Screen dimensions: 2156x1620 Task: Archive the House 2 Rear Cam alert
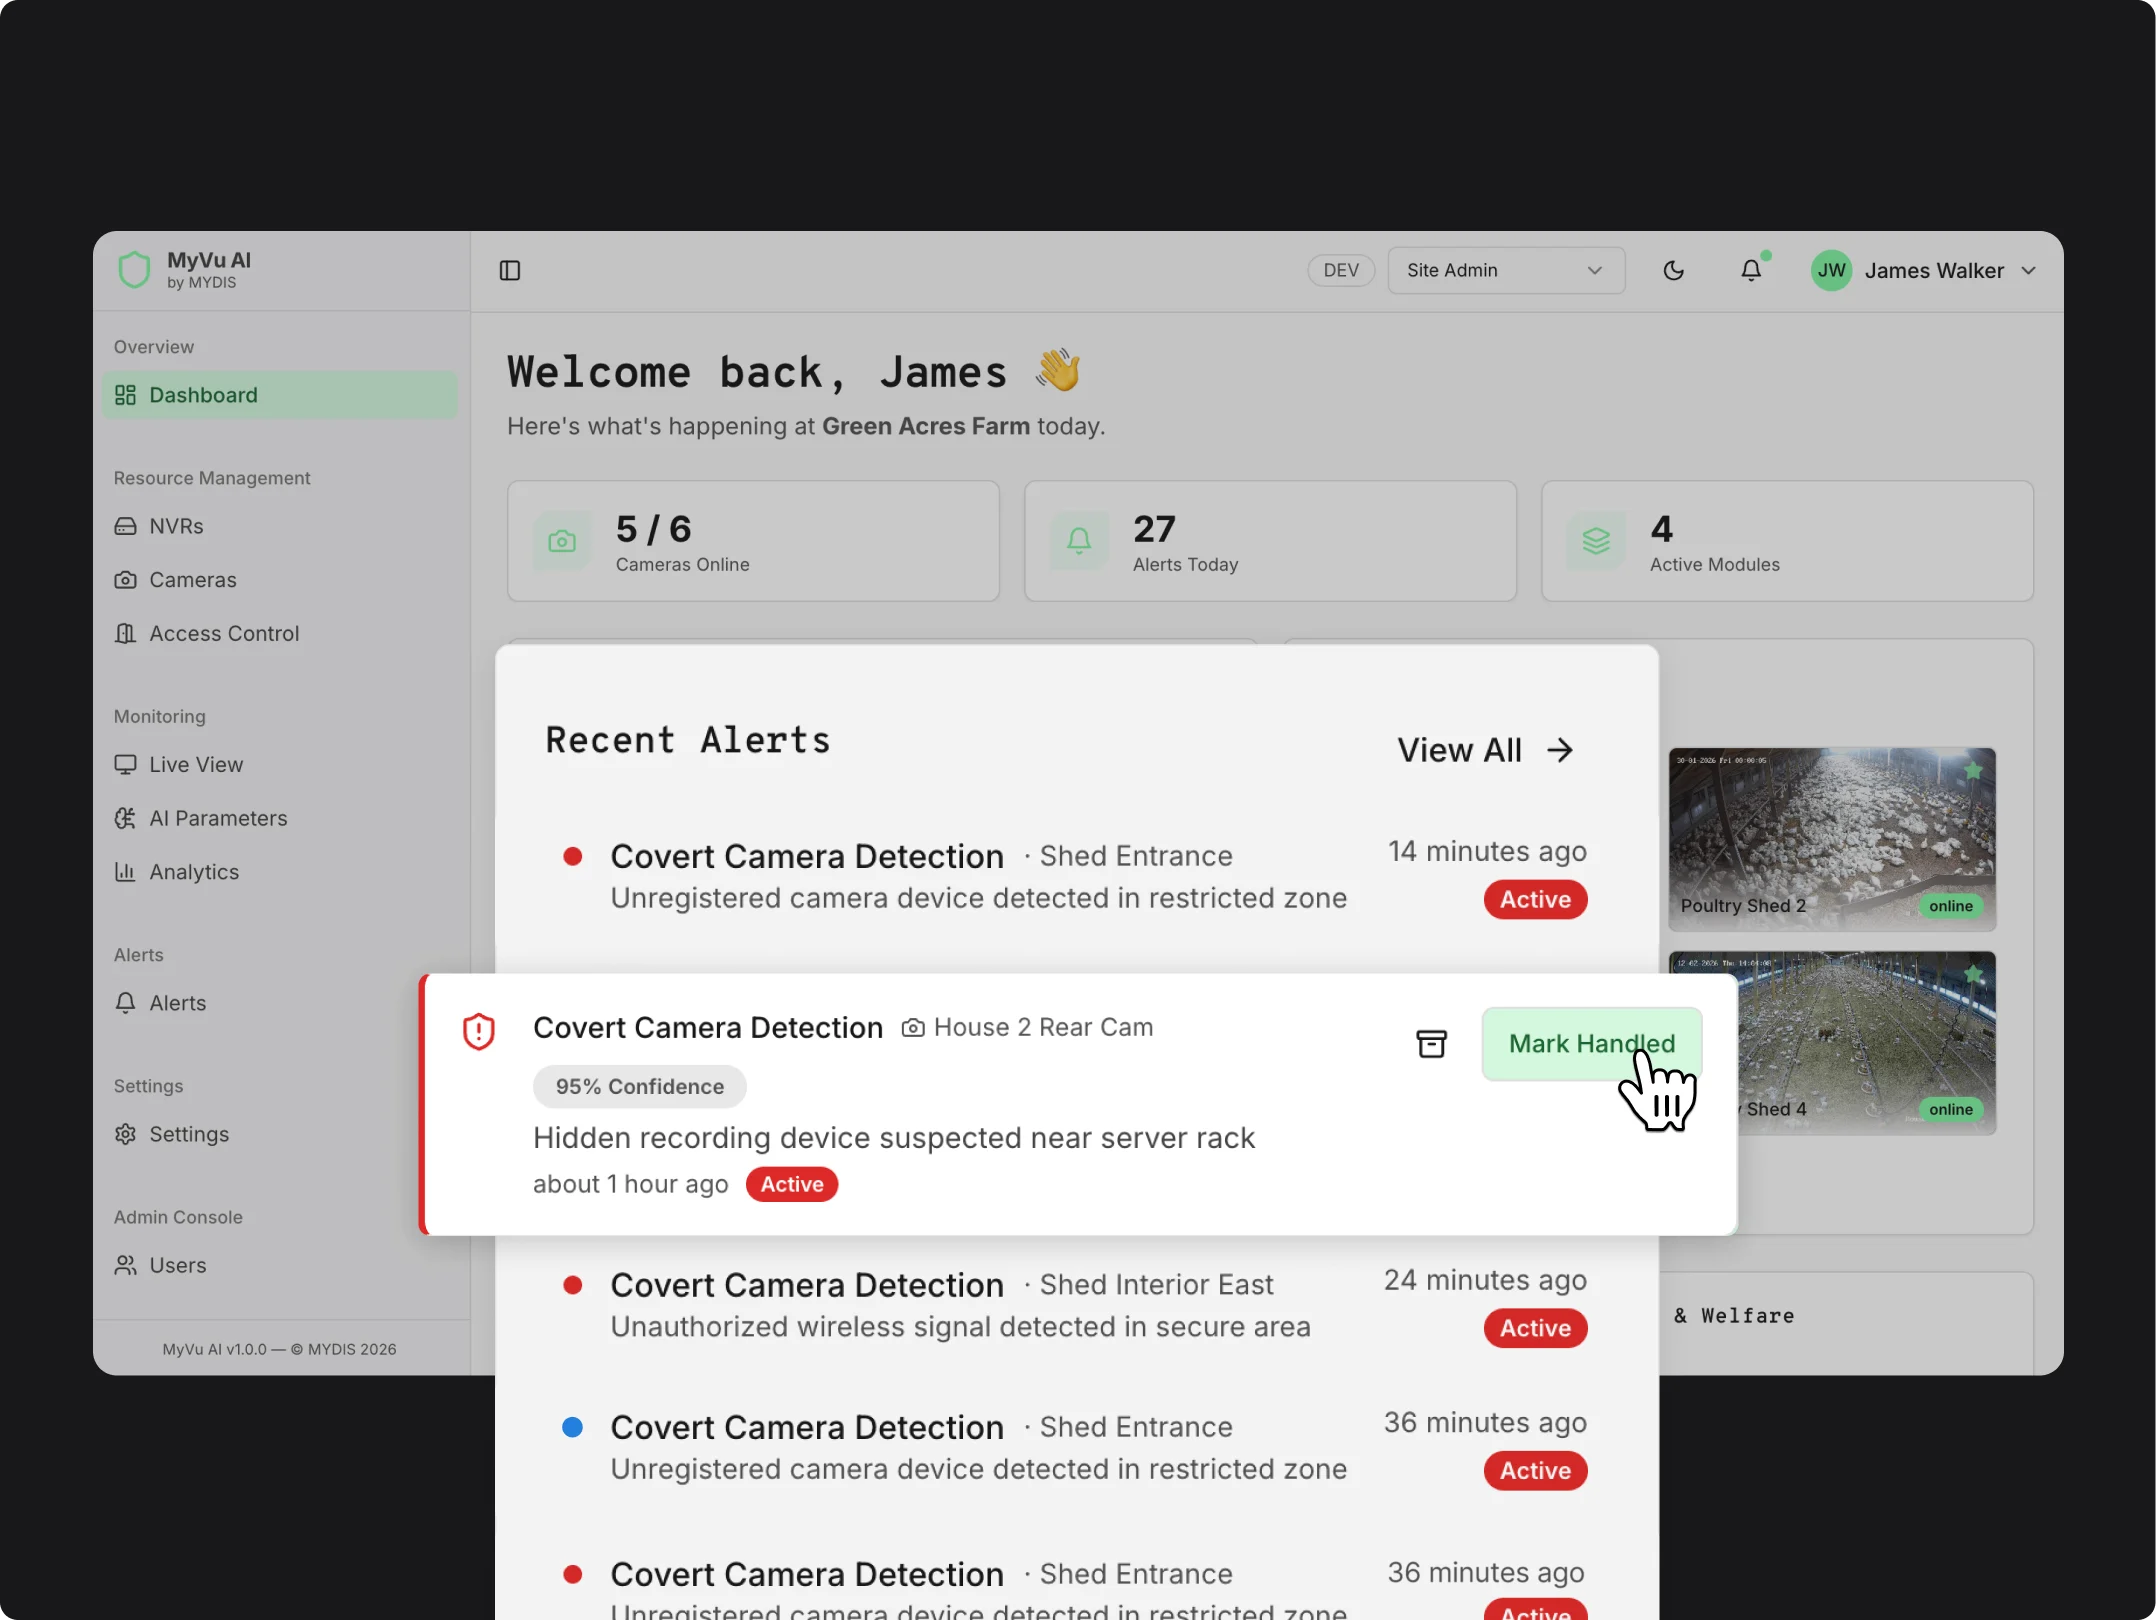tap(1432, 1044)
